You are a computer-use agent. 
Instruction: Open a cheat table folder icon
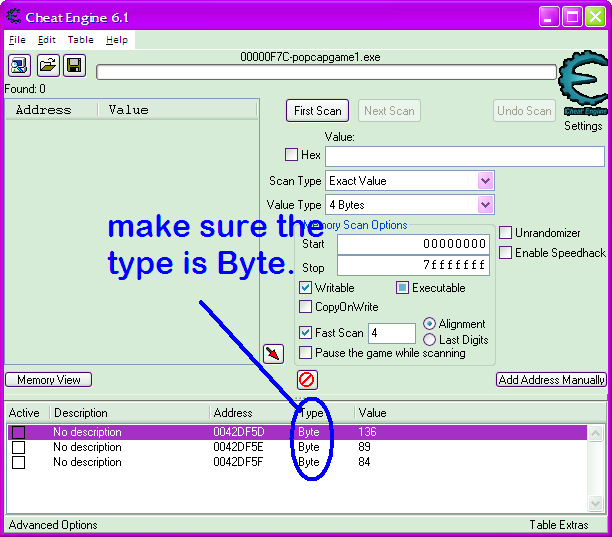point(48,66)
